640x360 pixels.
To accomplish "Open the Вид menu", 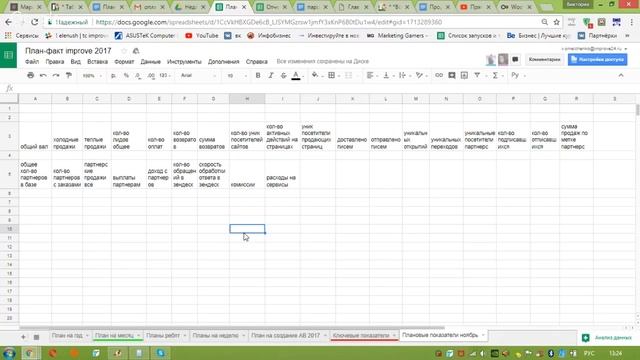I will [x=76, y=62].
